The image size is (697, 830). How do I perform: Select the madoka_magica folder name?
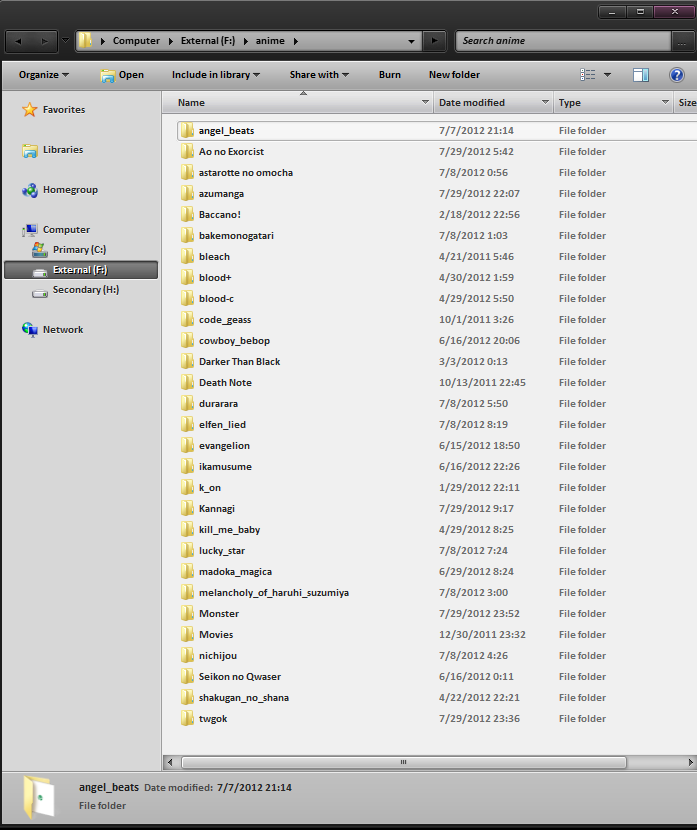235,572
